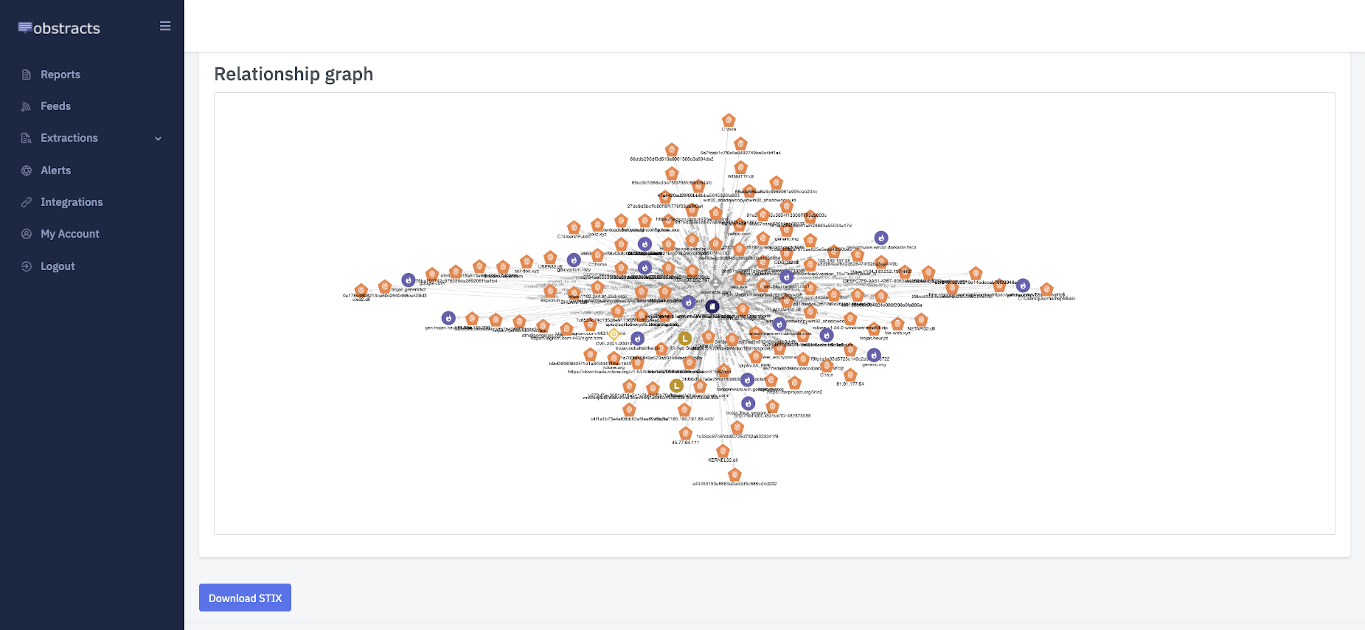Click the Alerts icon in sidebar
Screen dimensions: 1365x630
pyautogui.click(x=26, y=171)
